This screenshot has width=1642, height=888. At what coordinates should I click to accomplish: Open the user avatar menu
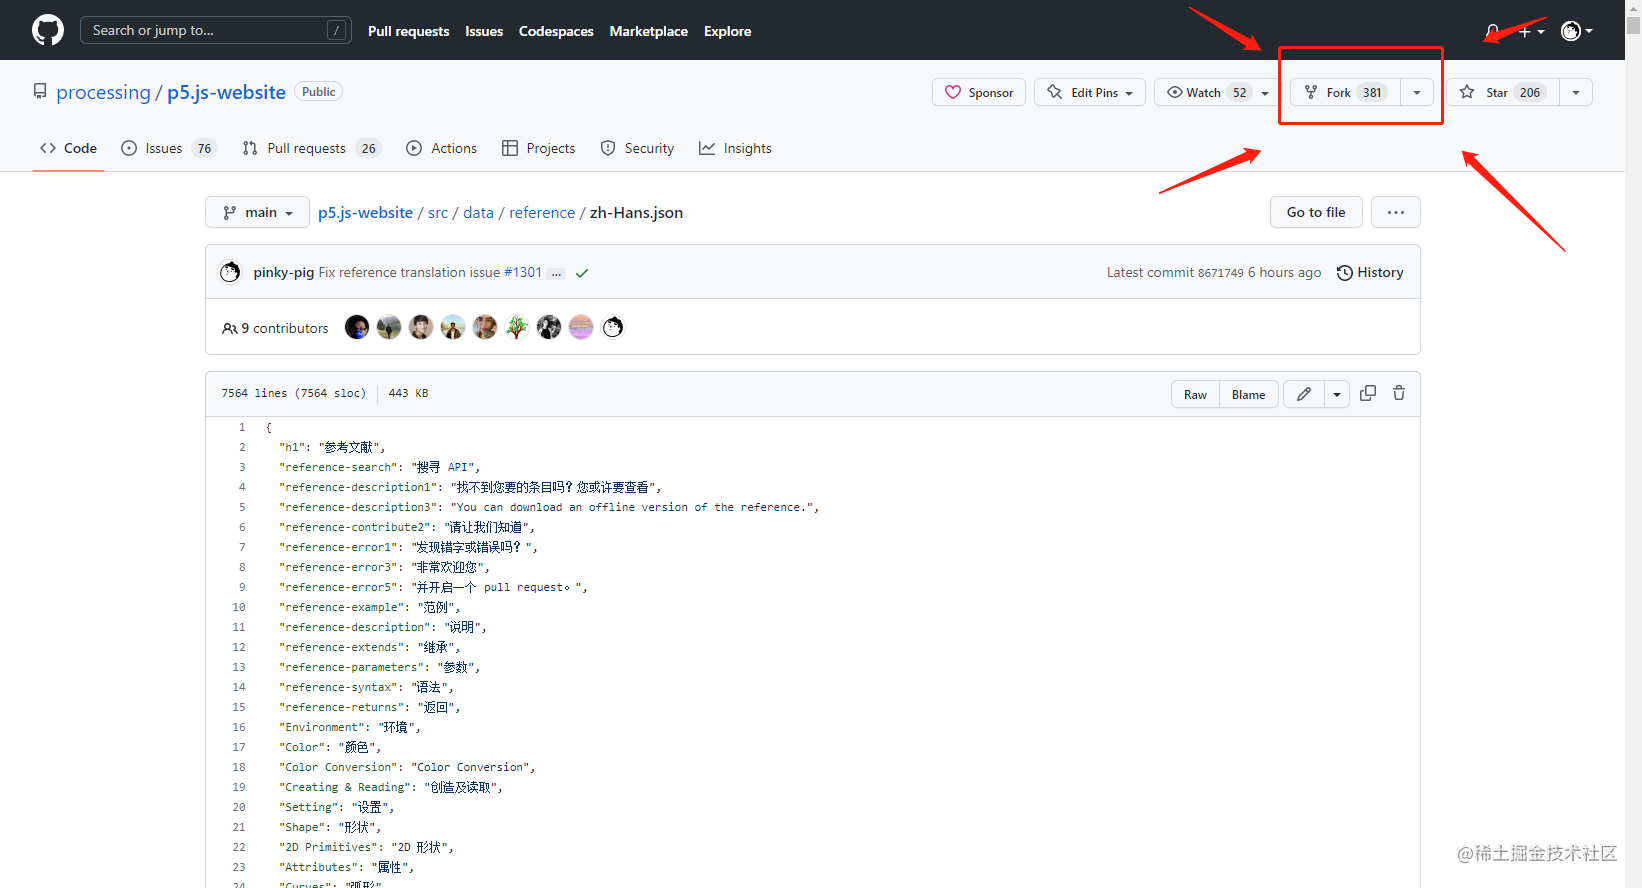click(x=1577, y=31)
